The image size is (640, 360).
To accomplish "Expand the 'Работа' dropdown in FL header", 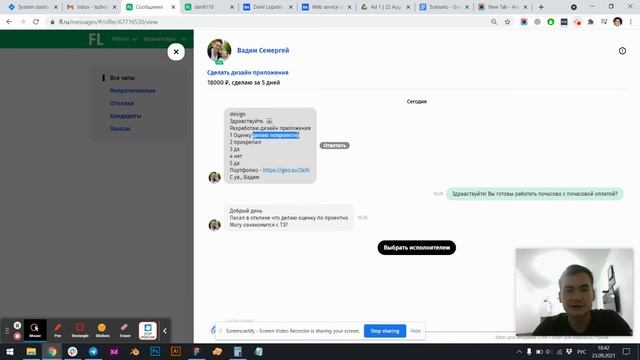I will pyautogui.click(x=124, y=39).
